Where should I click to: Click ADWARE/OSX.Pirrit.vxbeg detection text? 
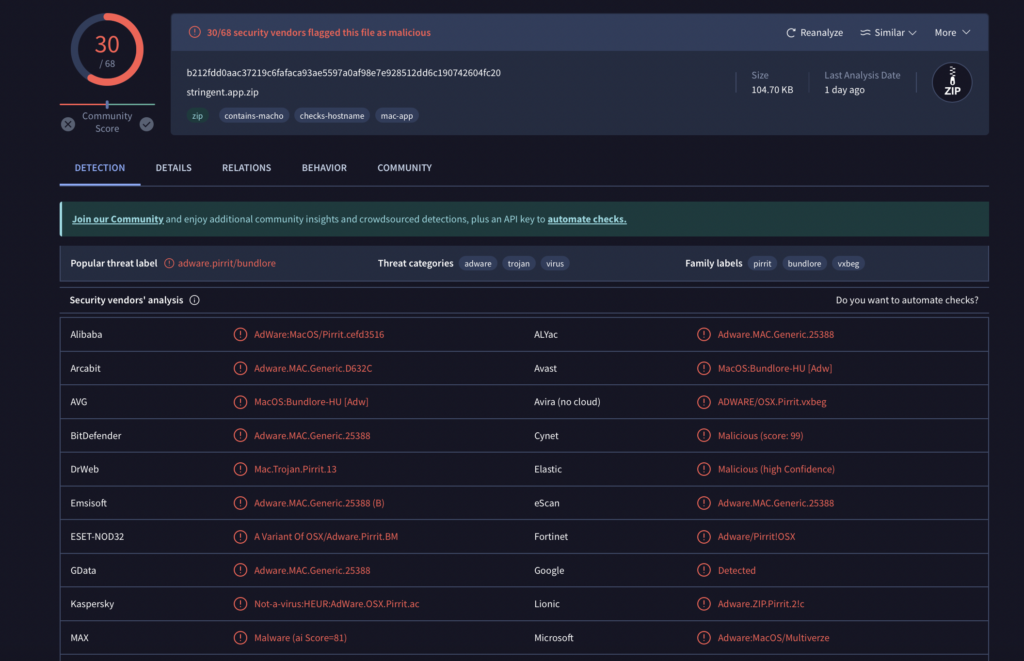pos(772,402)
